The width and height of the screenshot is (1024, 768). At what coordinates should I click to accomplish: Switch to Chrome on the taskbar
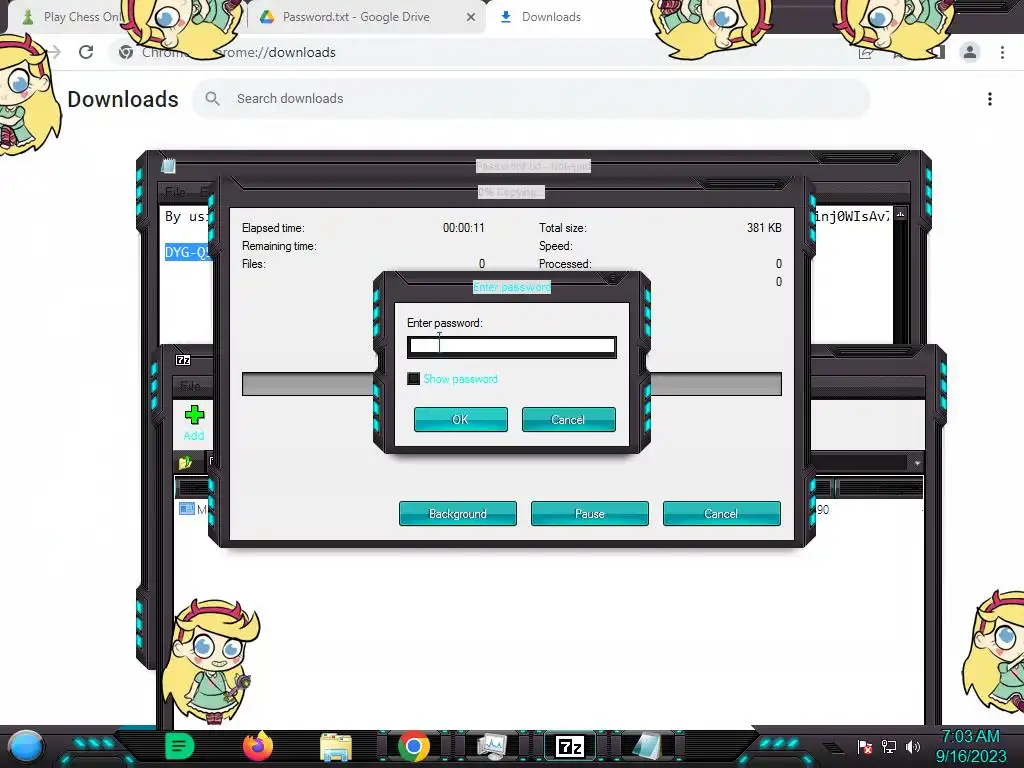click(414, 746)
